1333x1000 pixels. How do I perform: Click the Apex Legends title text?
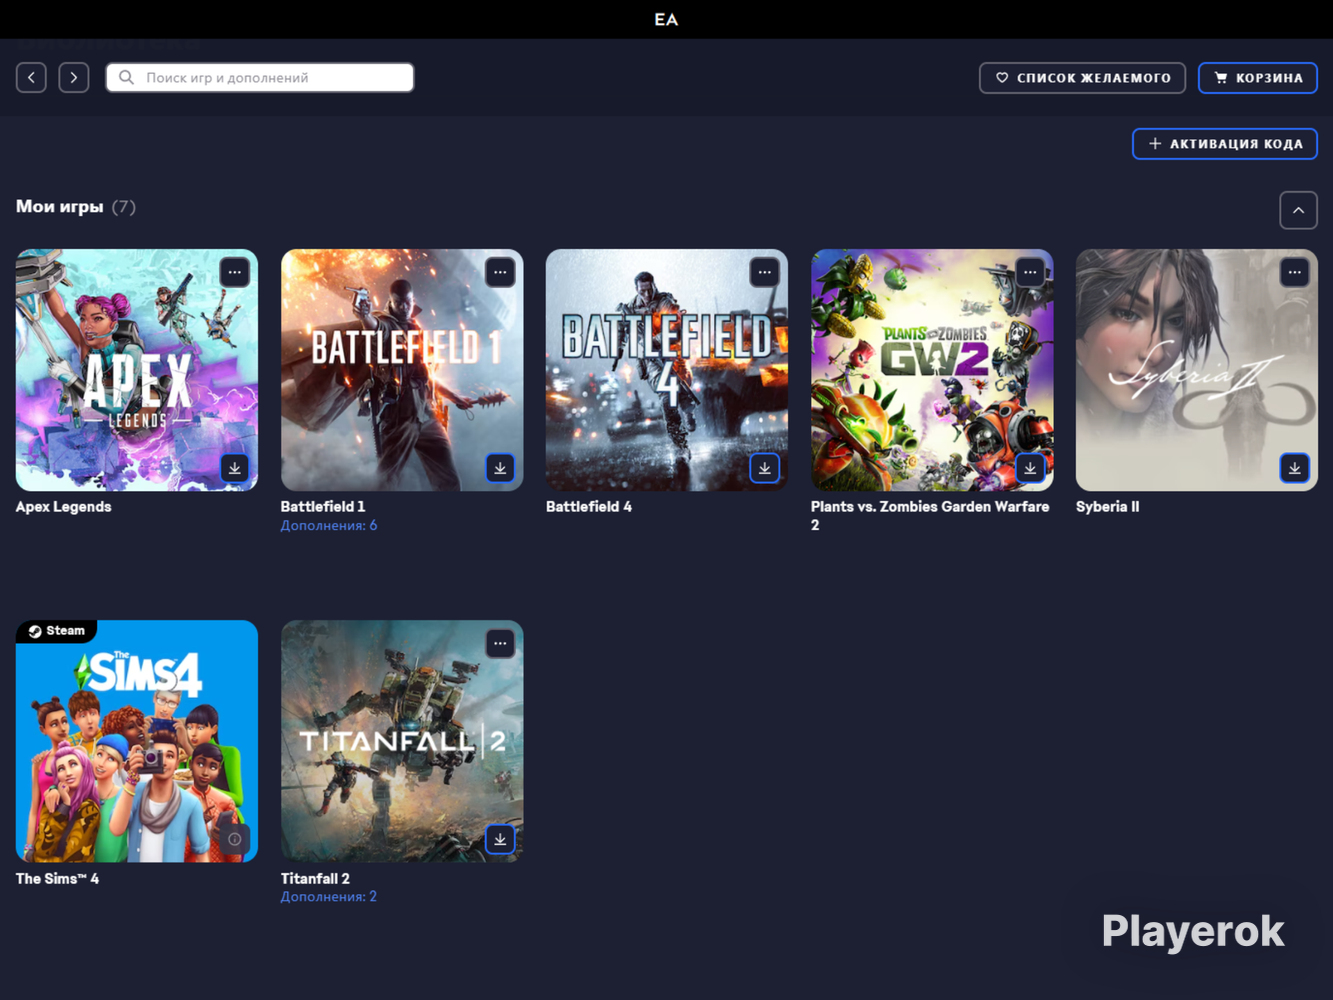[x=64, y=507]
